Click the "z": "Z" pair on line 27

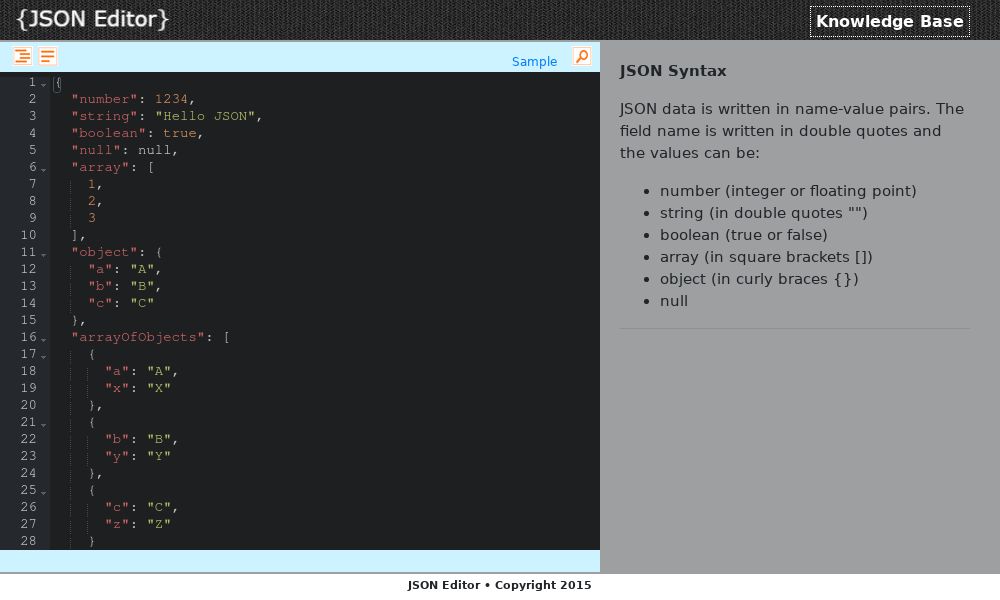click(x=135, y=524)
